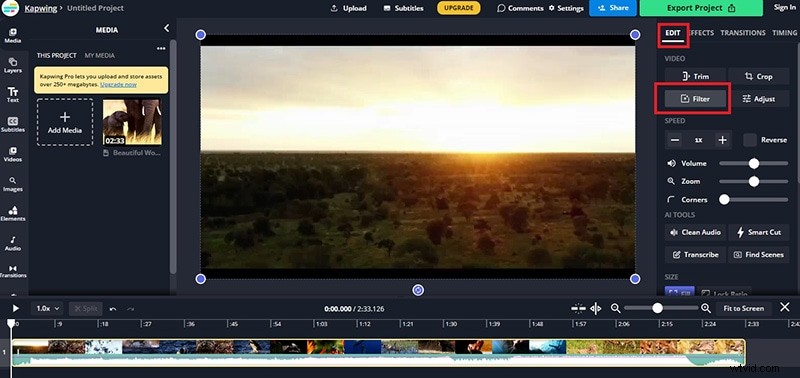
Task: Open the Layers sidebar panel
Action: [13, 65]
